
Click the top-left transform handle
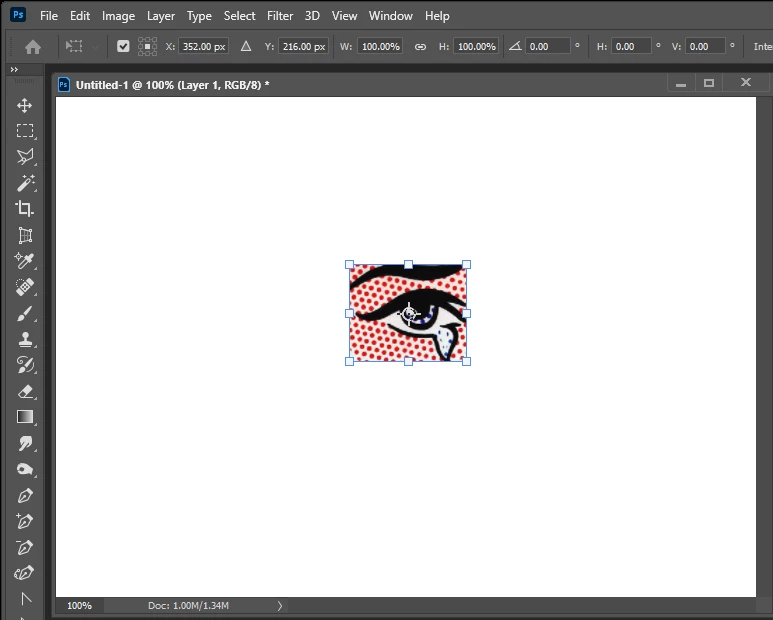point(350,265)
